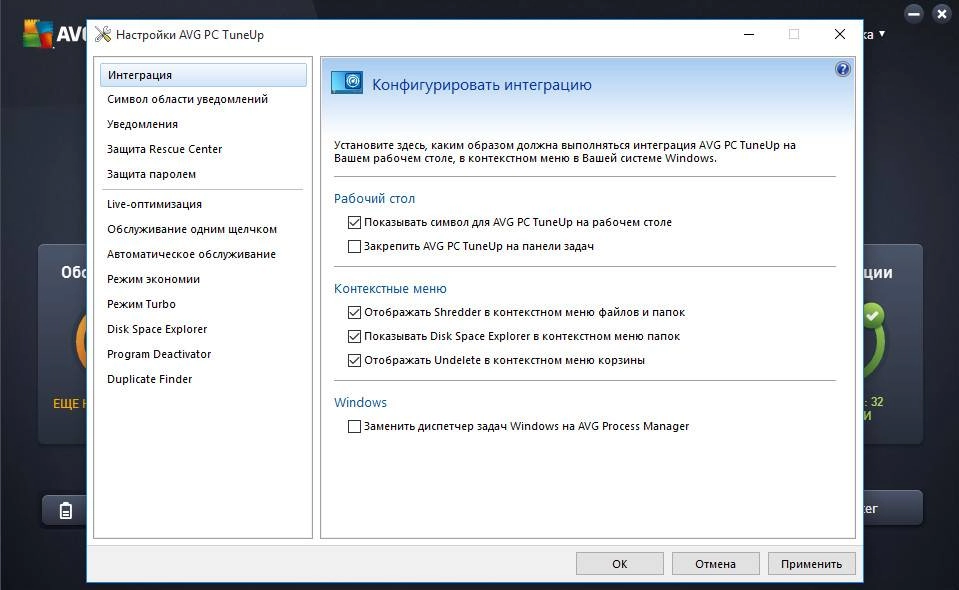
Task: Click the Windows section heading
Action: 360,402
